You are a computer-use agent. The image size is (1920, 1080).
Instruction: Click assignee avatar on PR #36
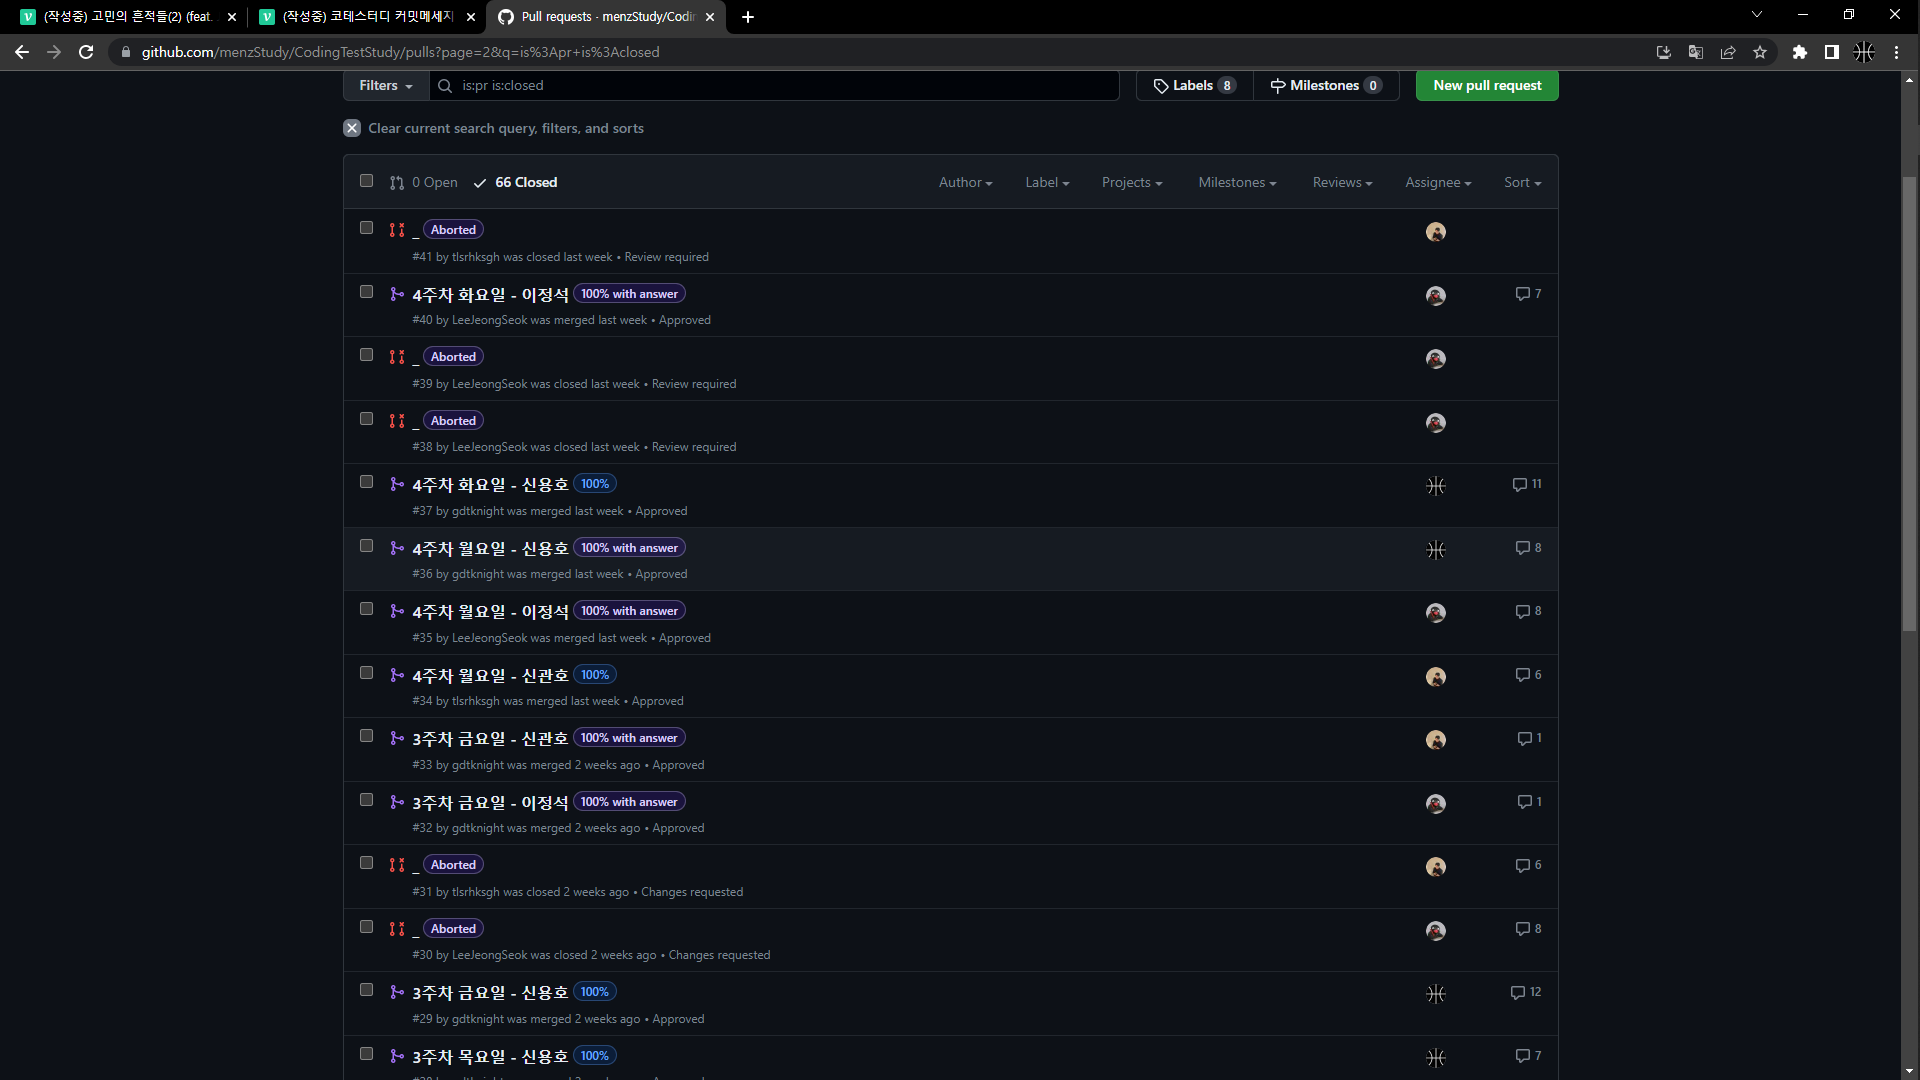click(1435, 550)
